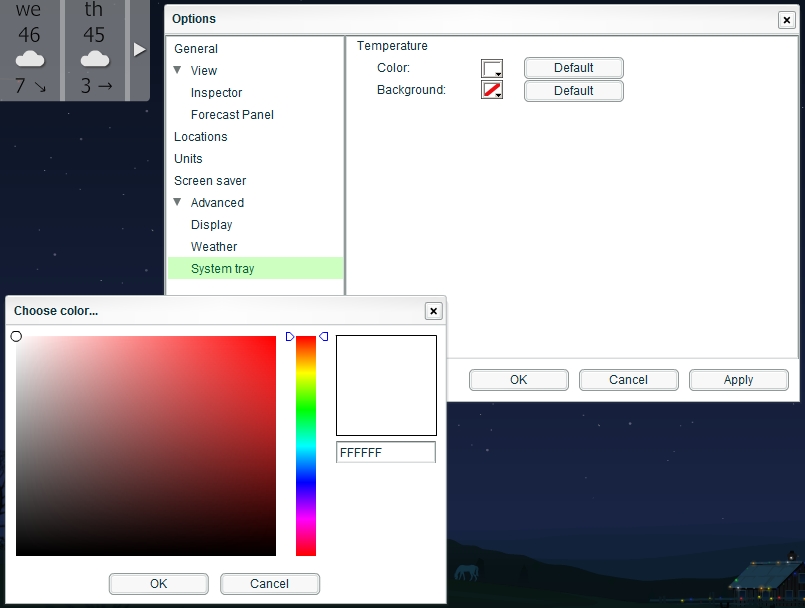Click Default next to Background
The image size is (805, 608).
tap(573, 90)
